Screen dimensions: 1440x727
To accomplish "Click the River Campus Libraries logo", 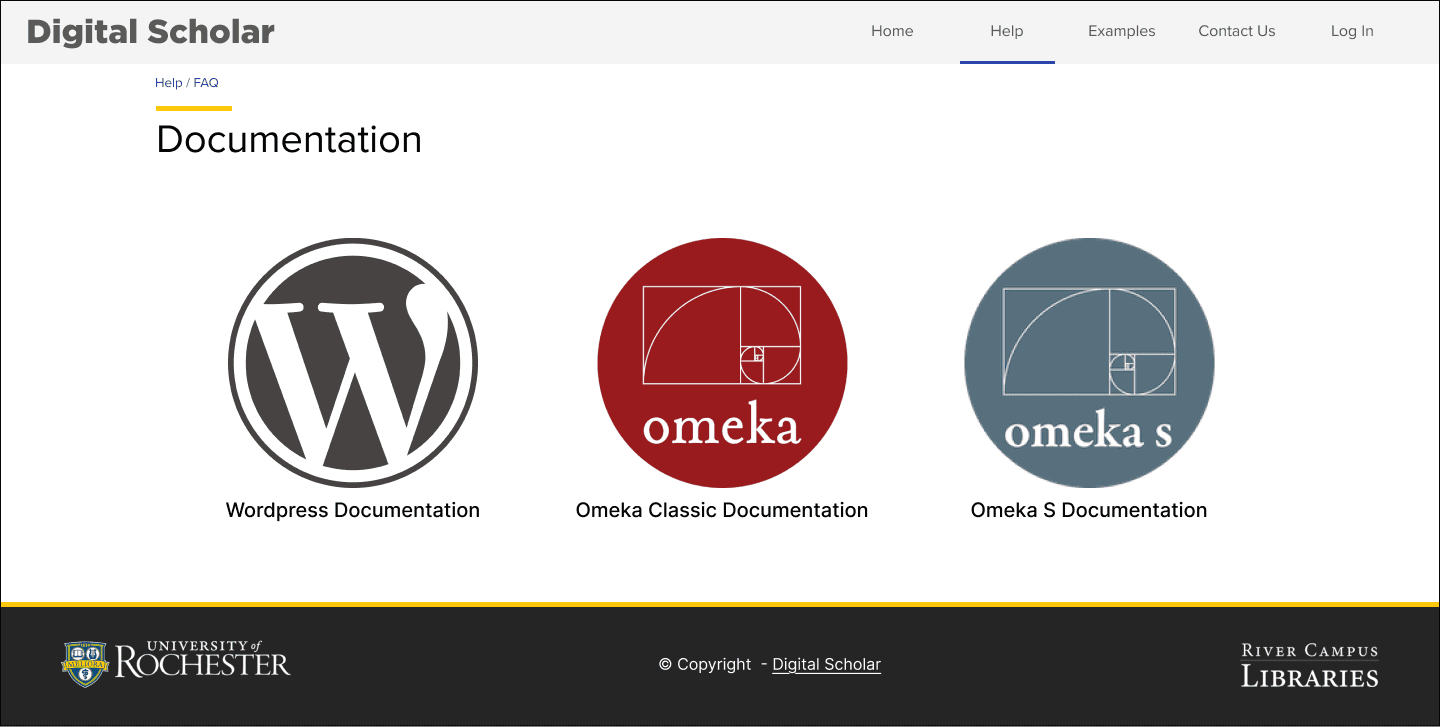I will (x=1310, y=665).
